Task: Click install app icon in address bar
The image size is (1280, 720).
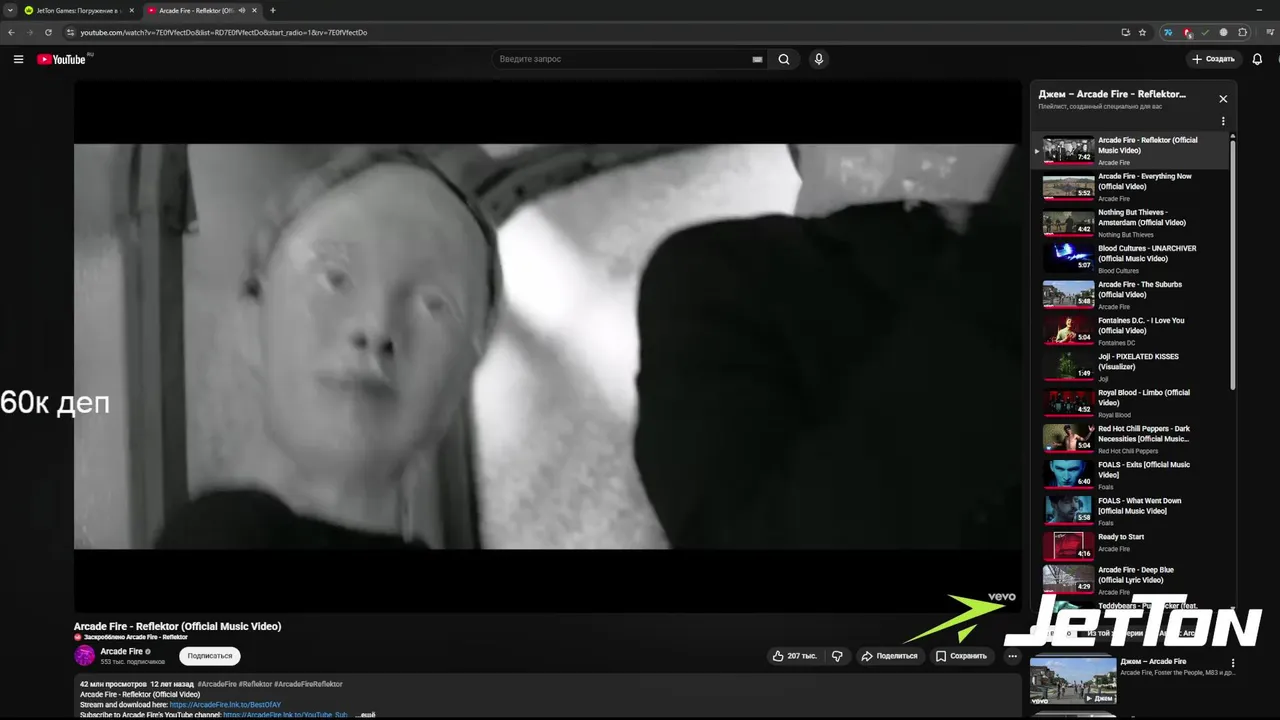Action: tap(1126, 32)
